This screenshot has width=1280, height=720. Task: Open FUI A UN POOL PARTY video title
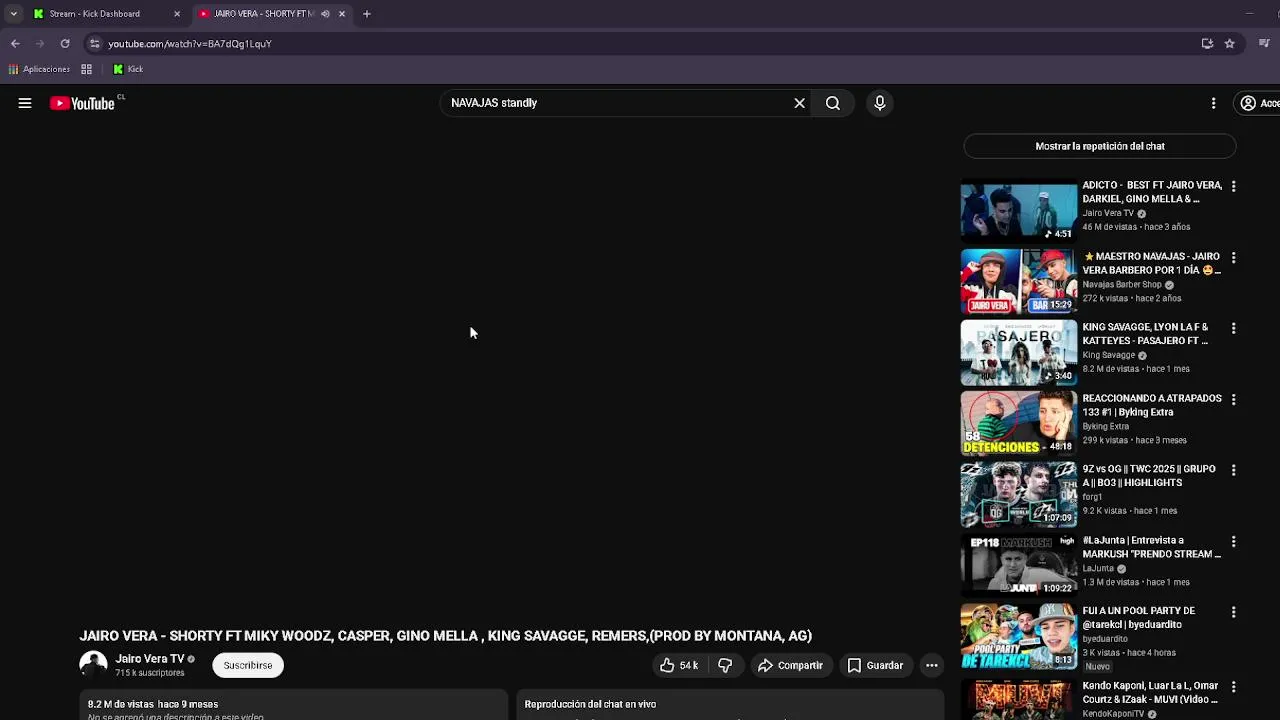(x=1139, y=617)
